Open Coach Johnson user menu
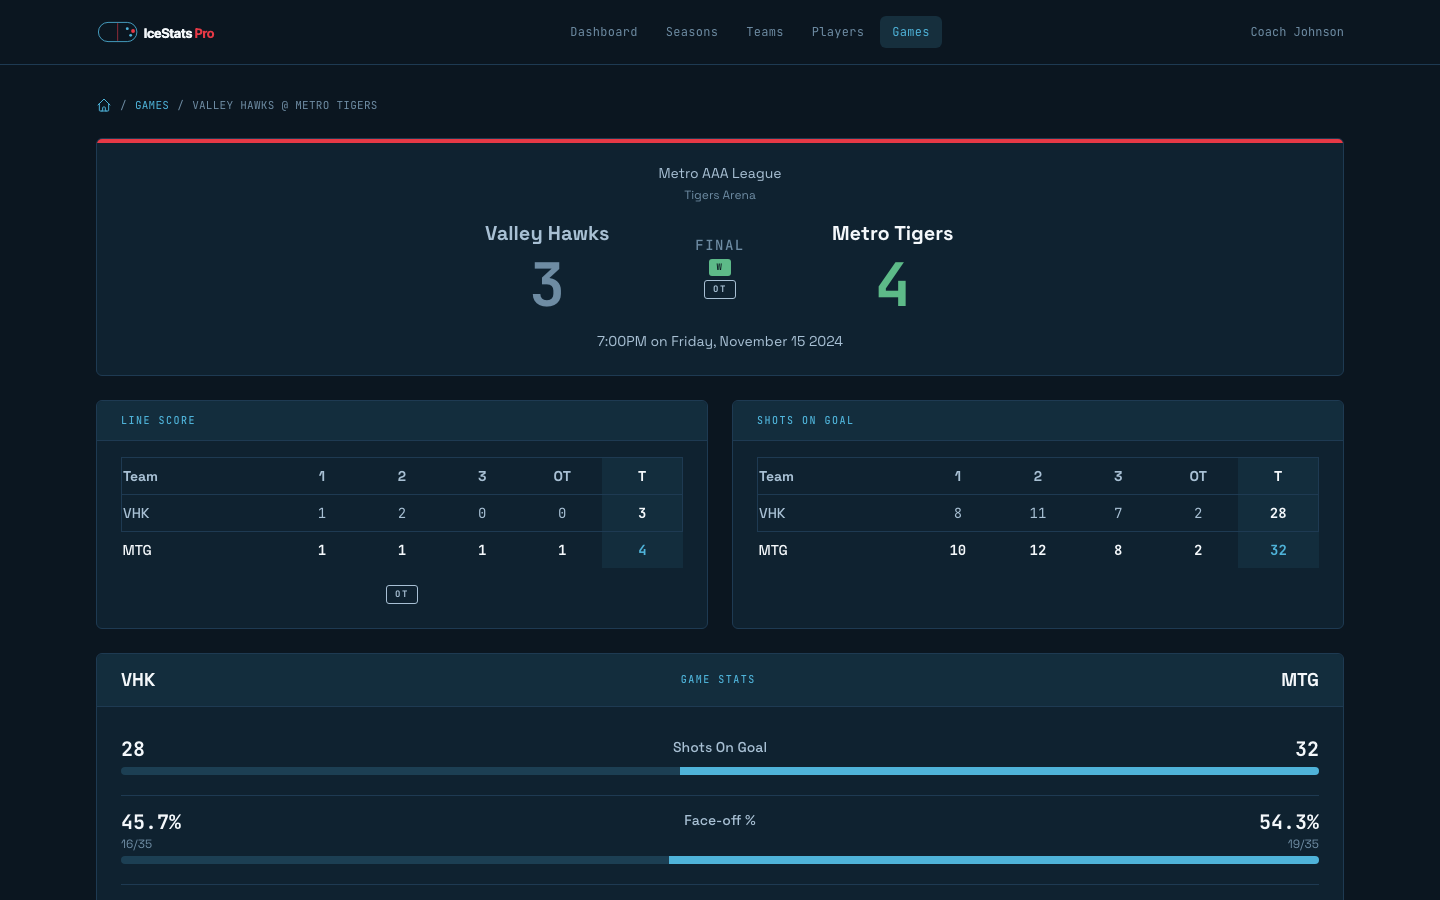This screenshot has height=900, width=1440. pos(1297,32)
